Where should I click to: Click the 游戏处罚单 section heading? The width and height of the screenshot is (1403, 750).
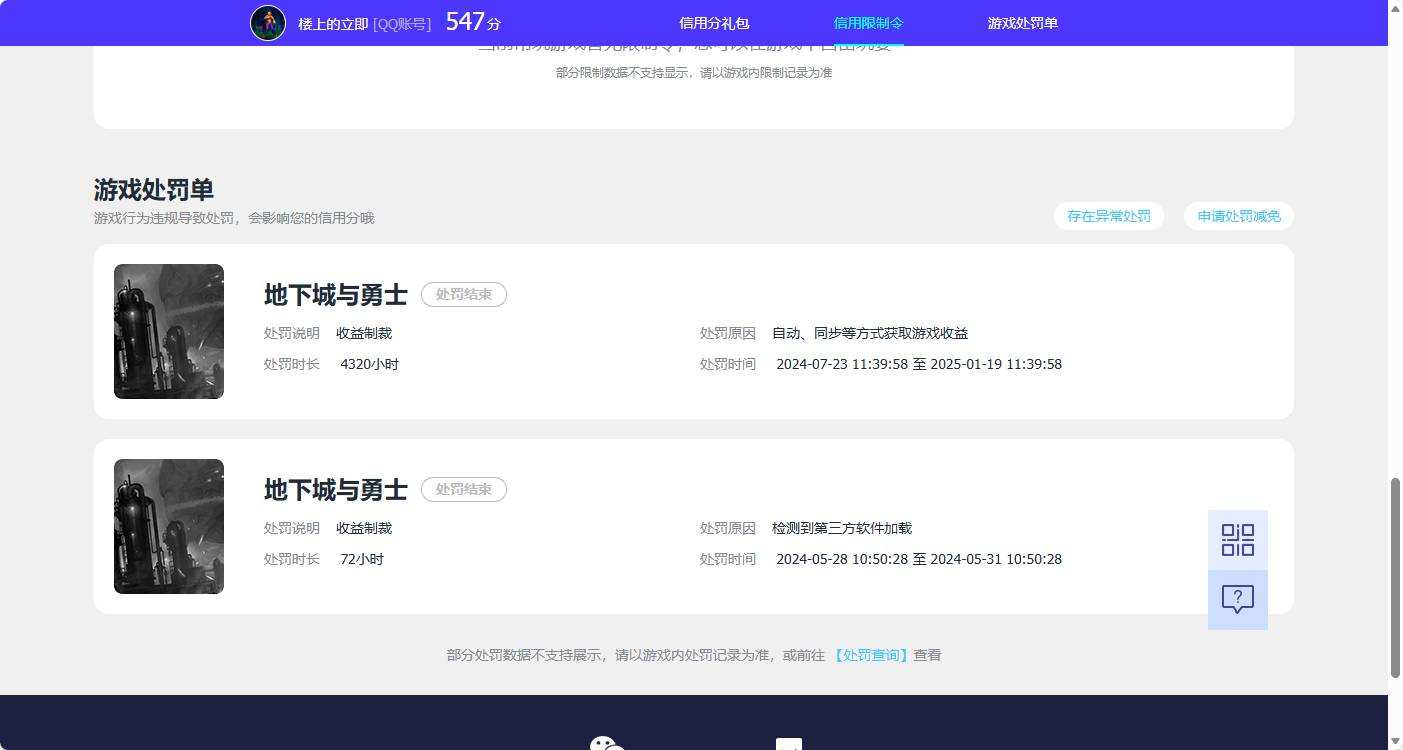click(154, 190)
